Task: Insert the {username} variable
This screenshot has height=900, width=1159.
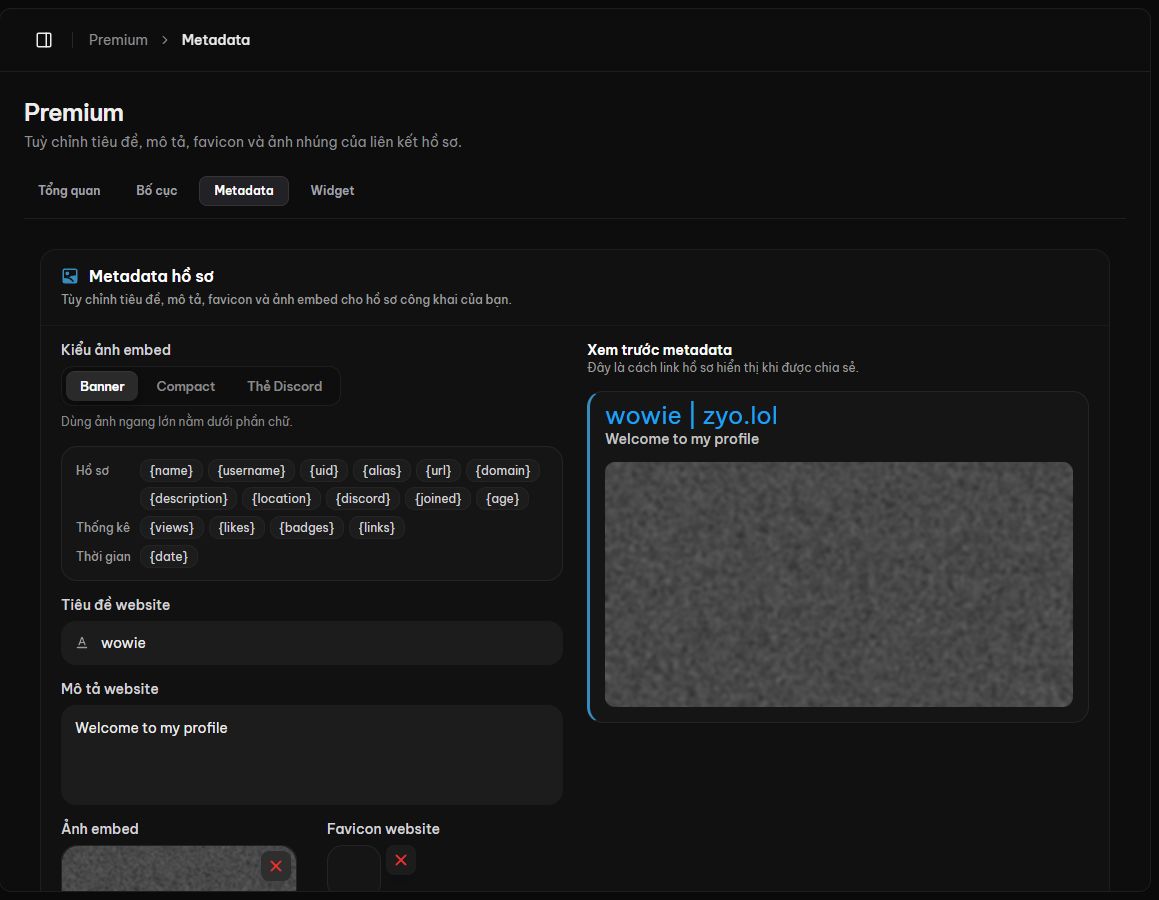Action: tap(251, 471)
